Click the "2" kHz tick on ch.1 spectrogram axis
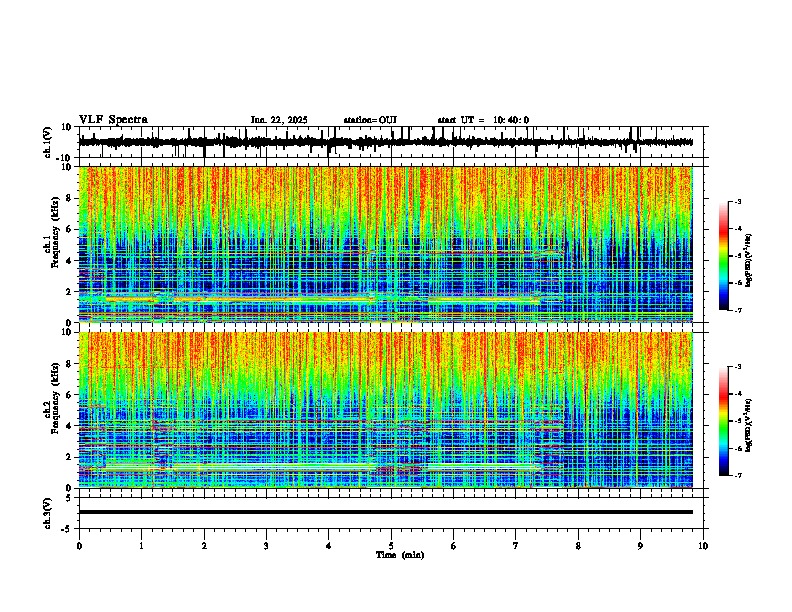This screenshot has height=612, width=792. (70, 292)
